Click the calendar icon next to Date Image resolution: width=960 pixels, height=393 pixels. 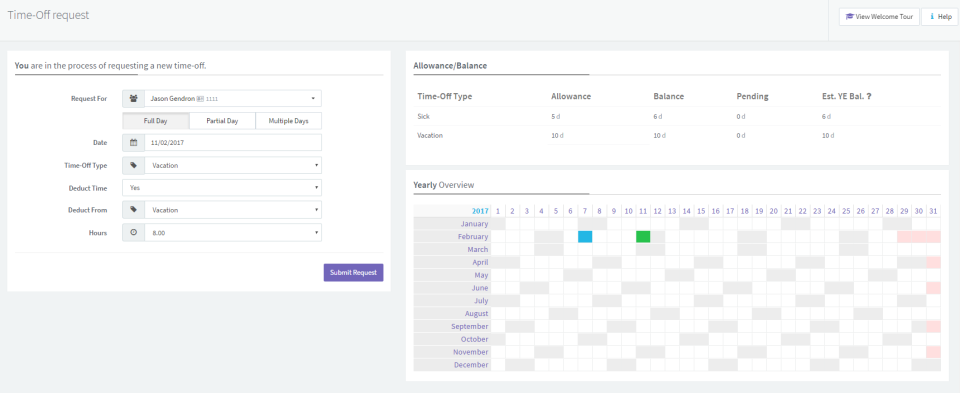[x=133, y=143]
